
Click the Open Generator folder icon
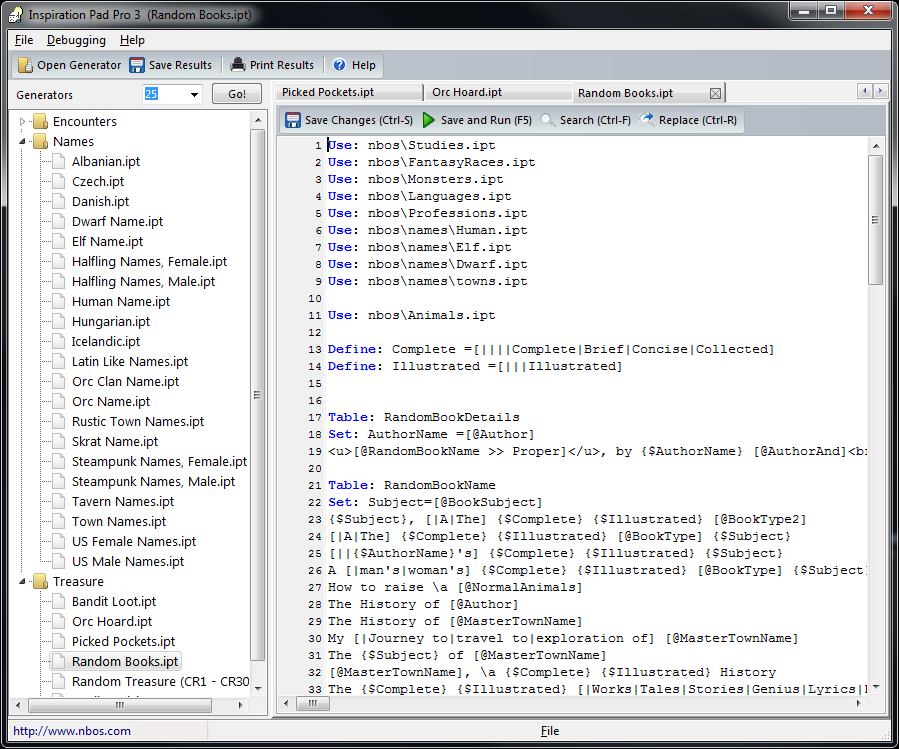click(25, 65)
